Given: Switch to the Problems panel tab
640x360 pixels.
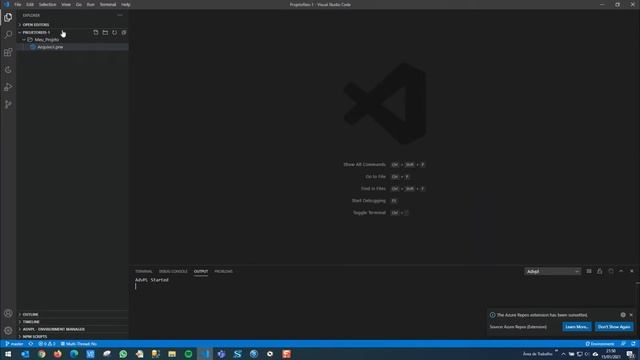Looking at the screenshot, I should (224, 271).
